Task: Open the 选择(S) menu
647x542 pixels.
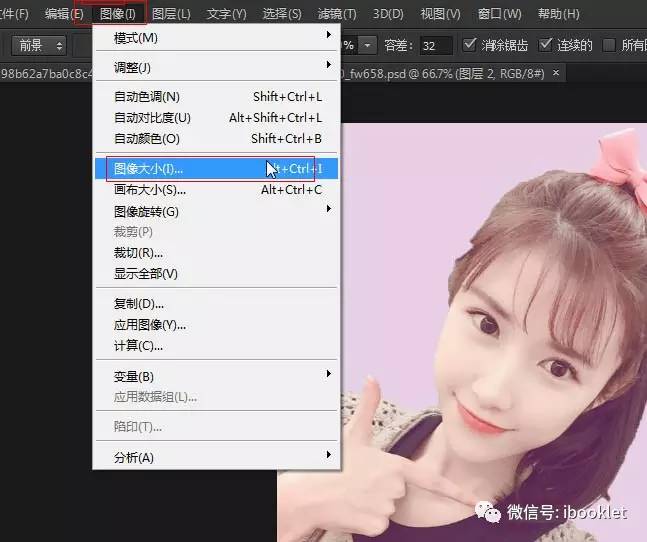Action: click(282, 14)
